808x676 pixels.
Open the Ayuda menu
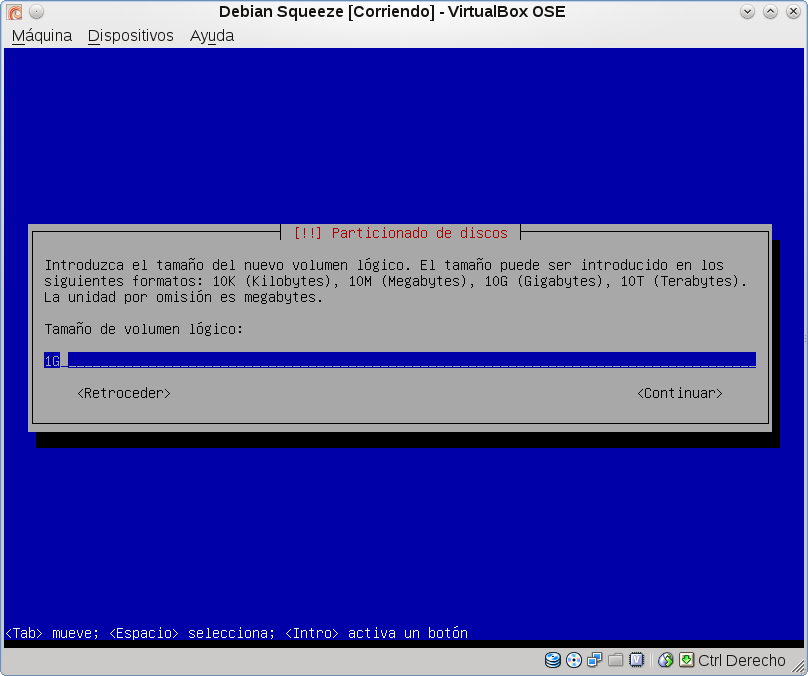212,36
